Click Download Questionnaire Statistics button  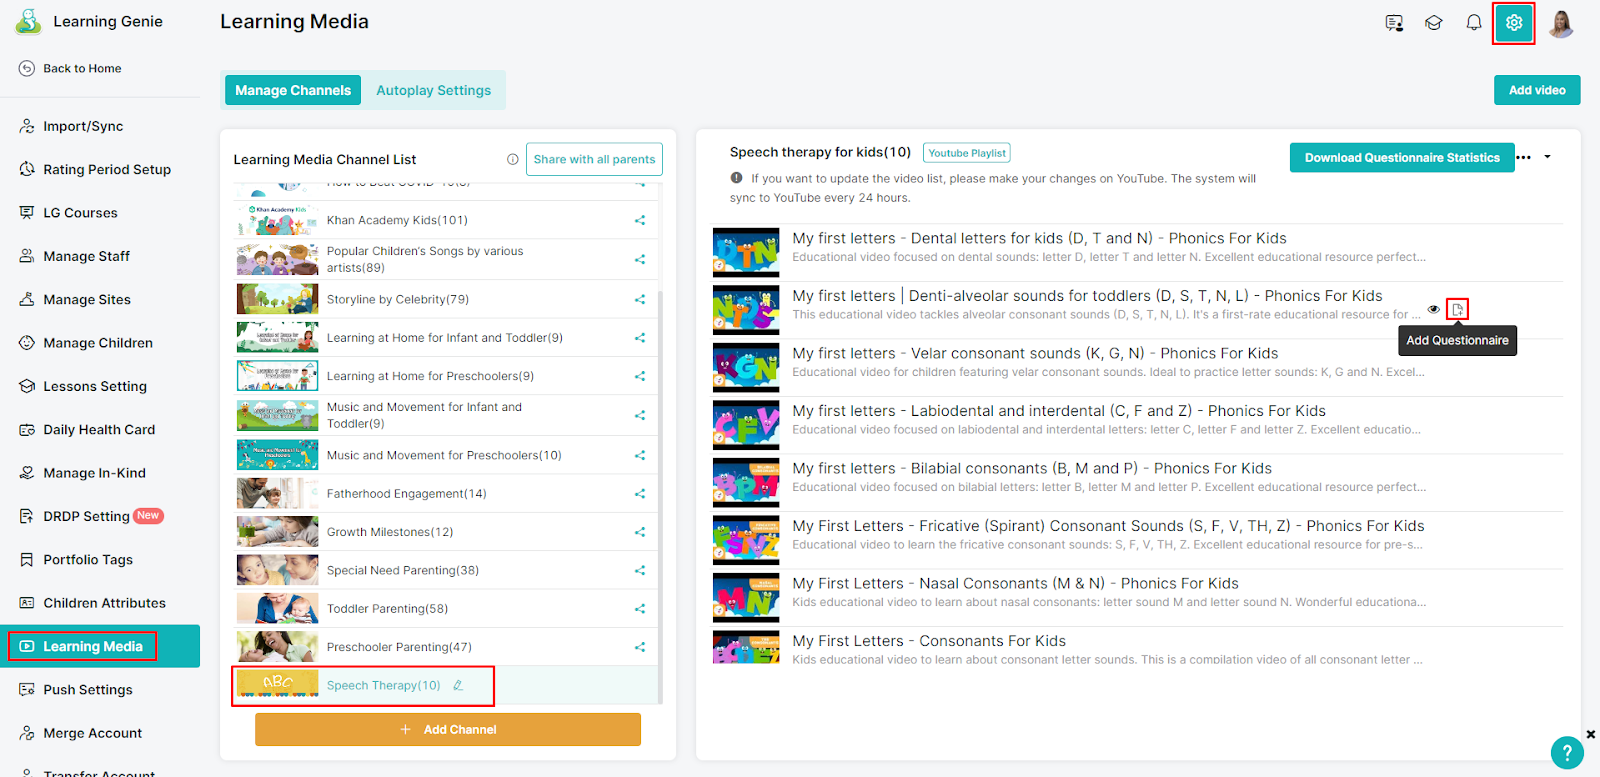(x=1402, y=158)
